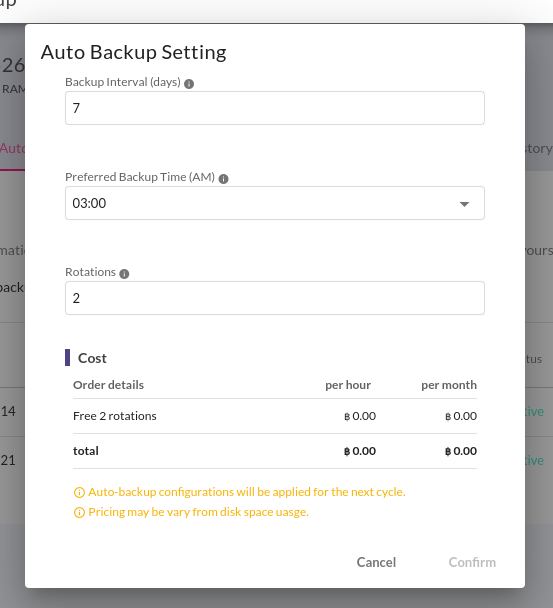Screen dimensions: 553x608
Task: Select the 03:00 backup time combo box
Action: 275,203
